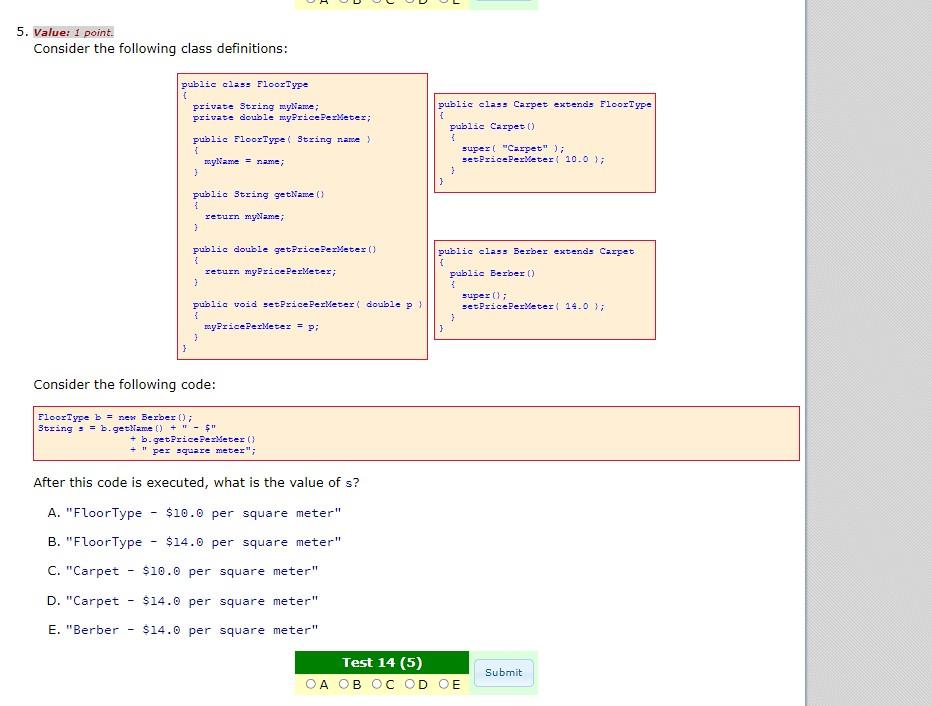This screenshot has width=932, height=706.
Task: Click 'super( "Carpet" );' code line
Action: pos(513,149)
